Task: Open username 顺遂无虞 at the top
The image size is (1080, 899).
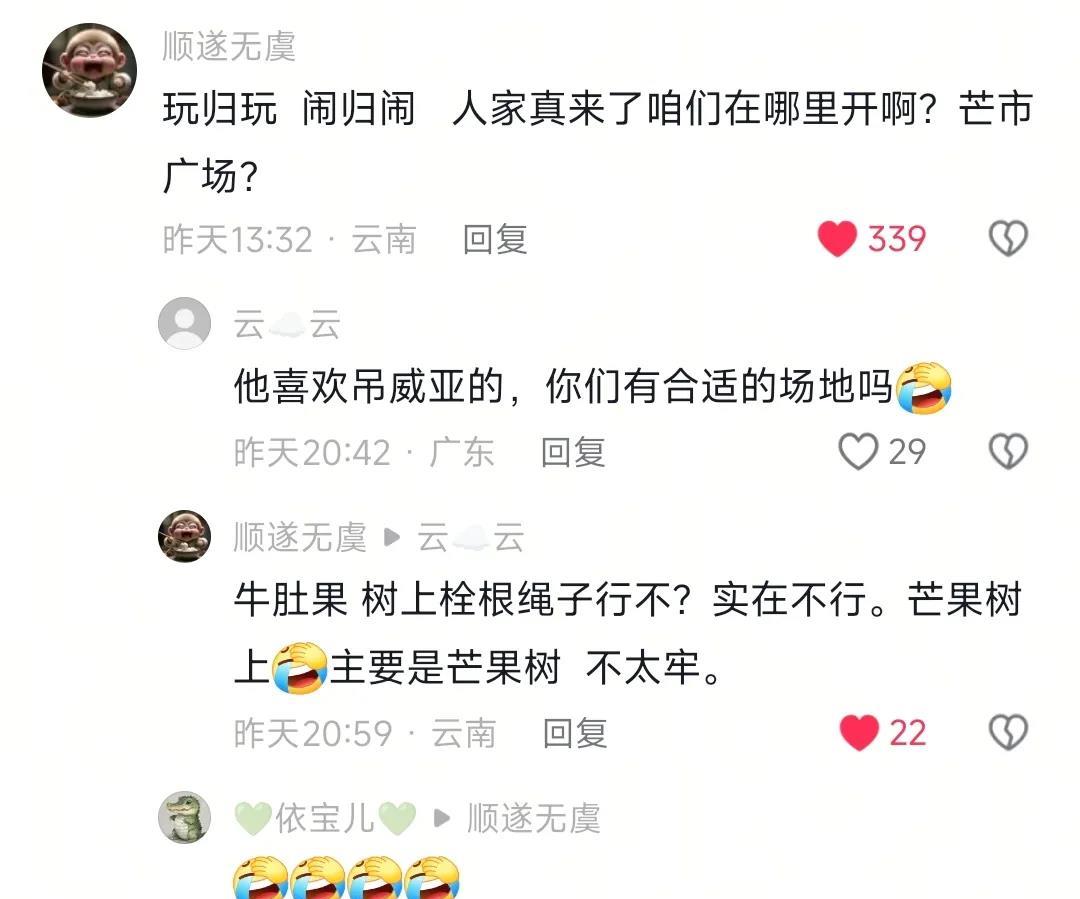Action: [229, 47]
